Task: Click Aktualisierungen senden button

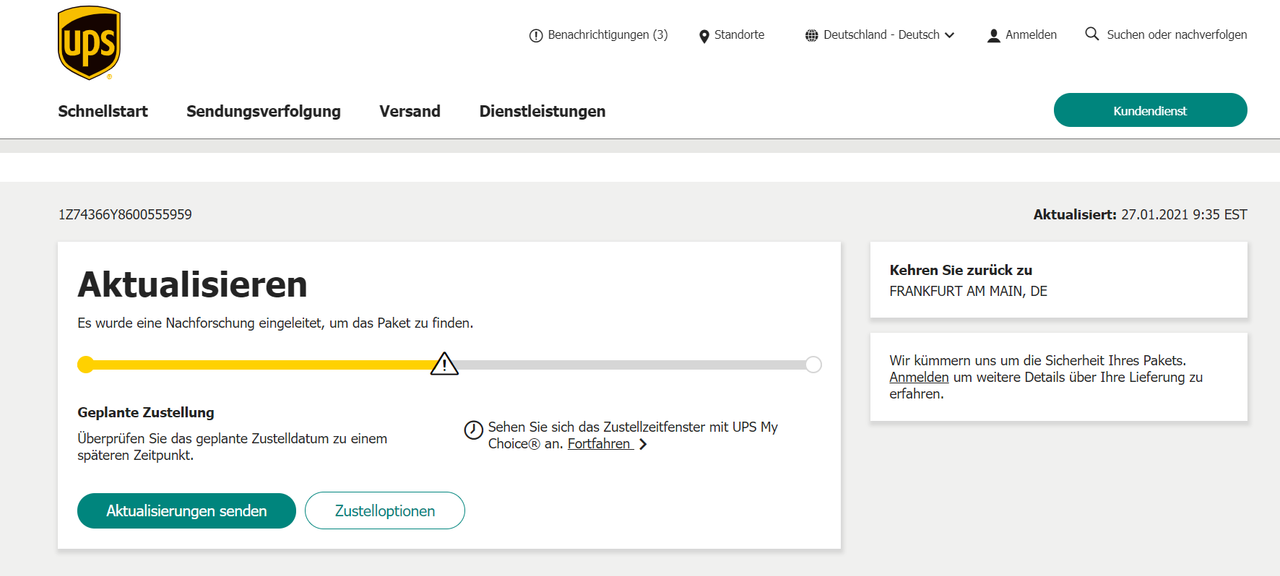Action: (186, 511)
